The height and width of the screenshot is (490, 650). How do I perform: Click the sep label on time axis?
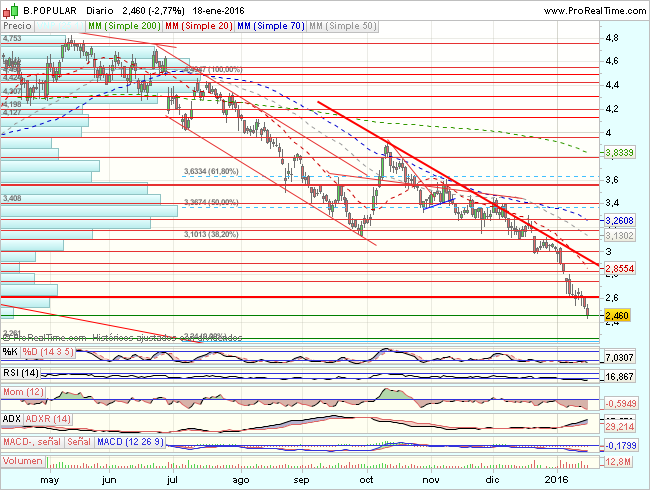tap(301, 480)
